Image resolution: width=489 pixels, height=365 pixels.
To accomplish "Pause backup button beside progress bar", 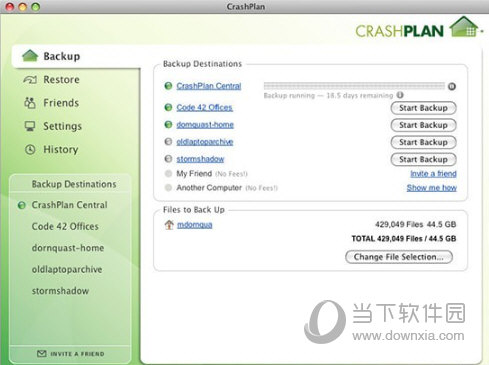I will [452, 86].
